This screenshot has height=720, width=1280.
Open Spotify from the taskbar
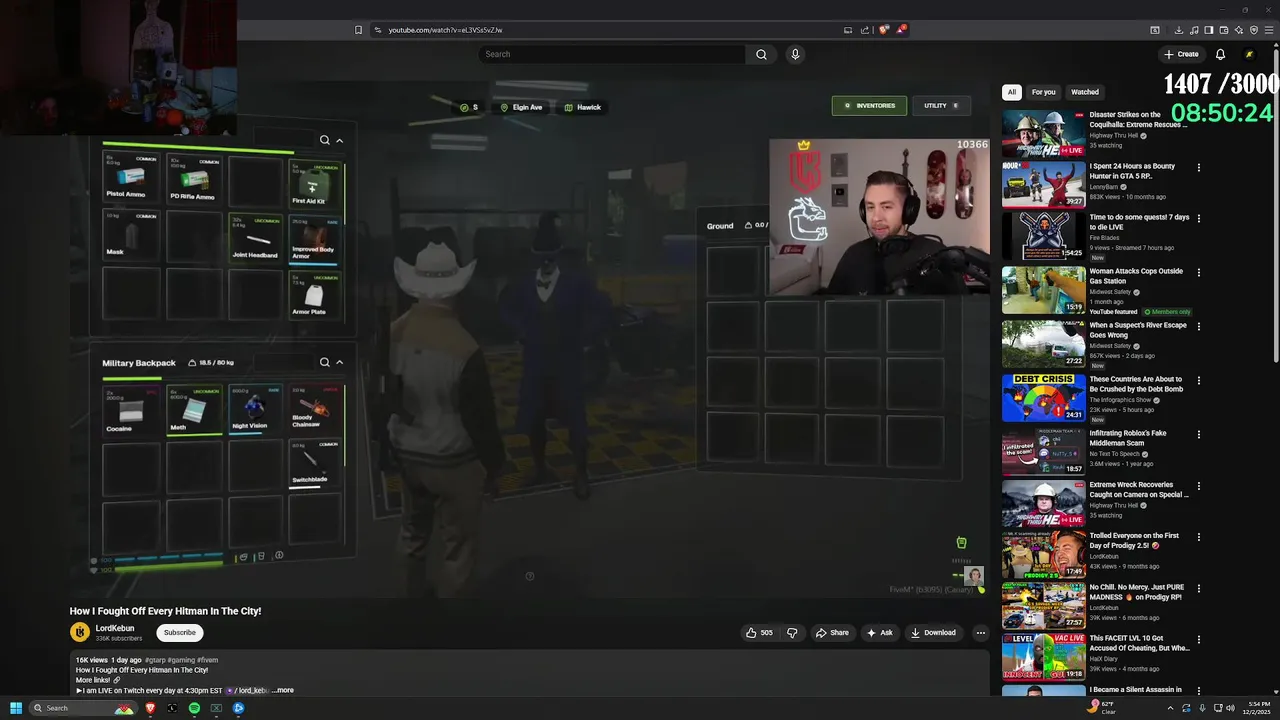pyautogui.click(x=194, y=708)
